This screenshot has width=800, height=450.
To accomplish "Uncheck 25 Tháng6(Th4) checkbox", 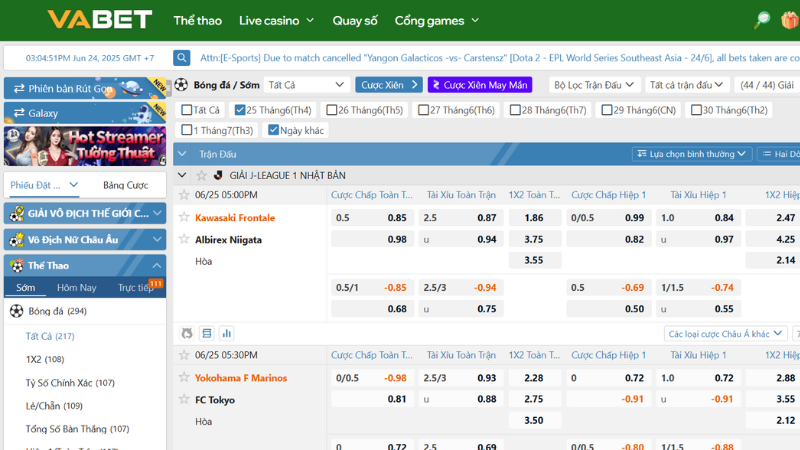I will pos(240,110).
